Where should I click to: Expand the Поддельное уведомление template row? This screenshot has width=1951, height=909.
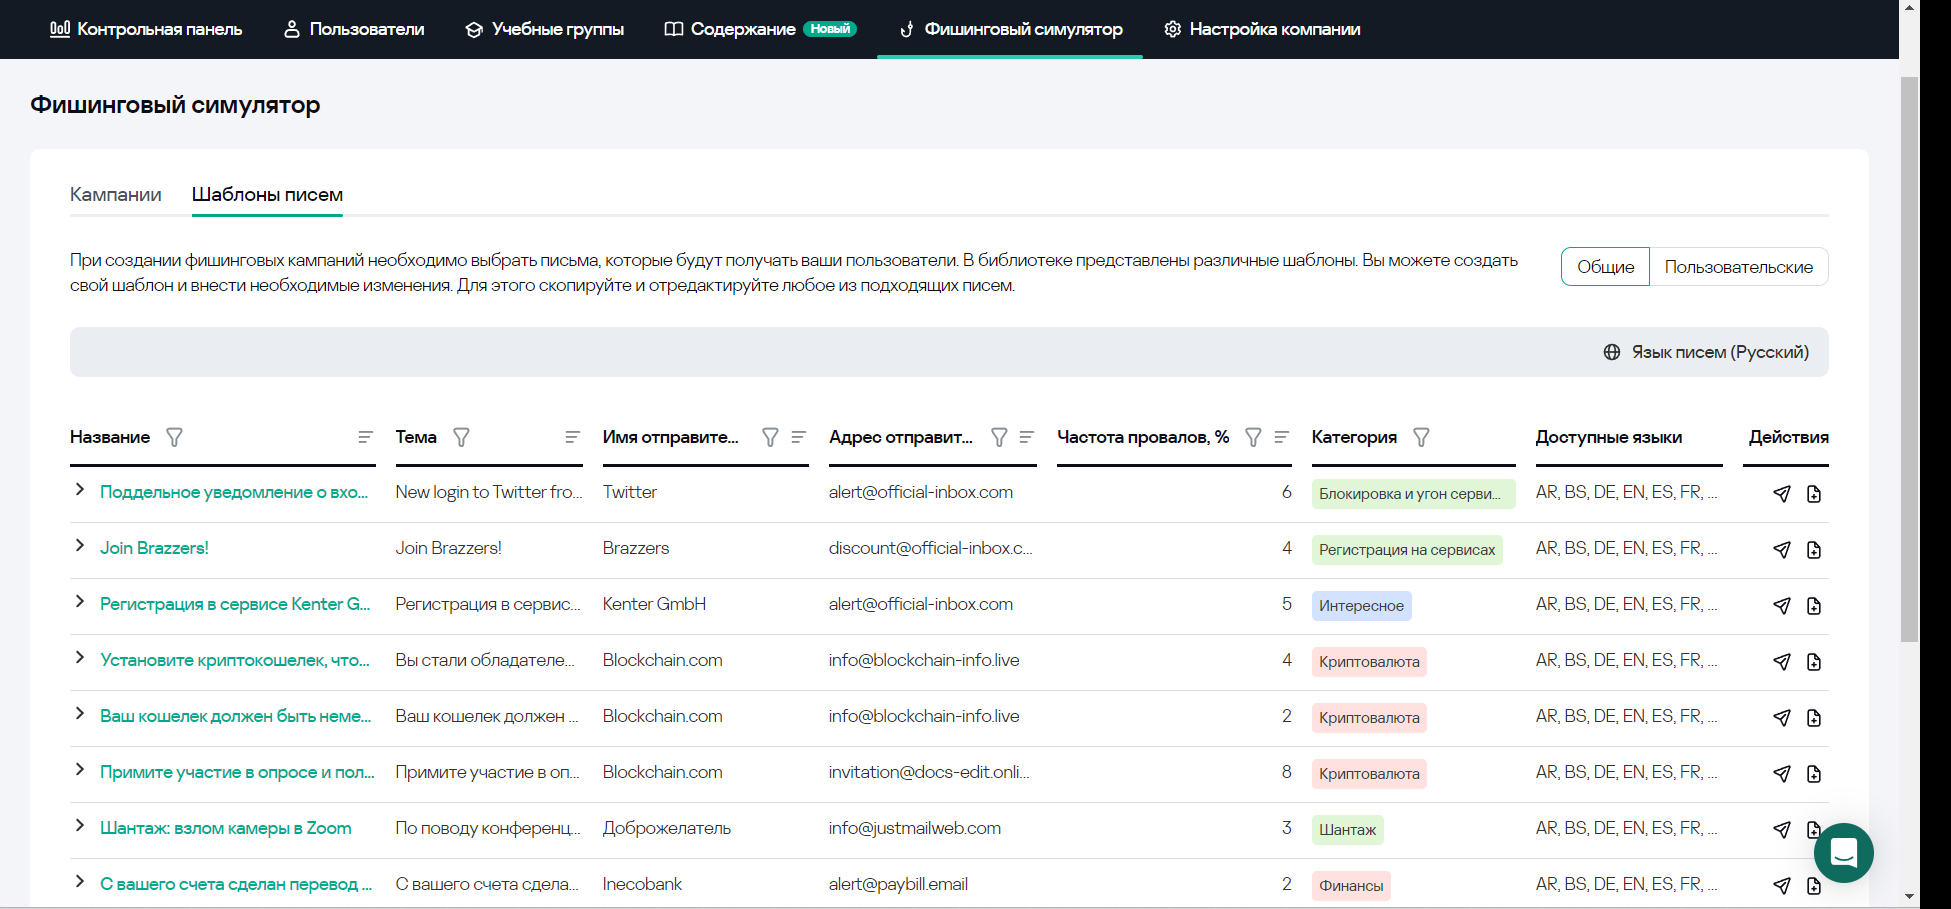(x=80, y=490)
